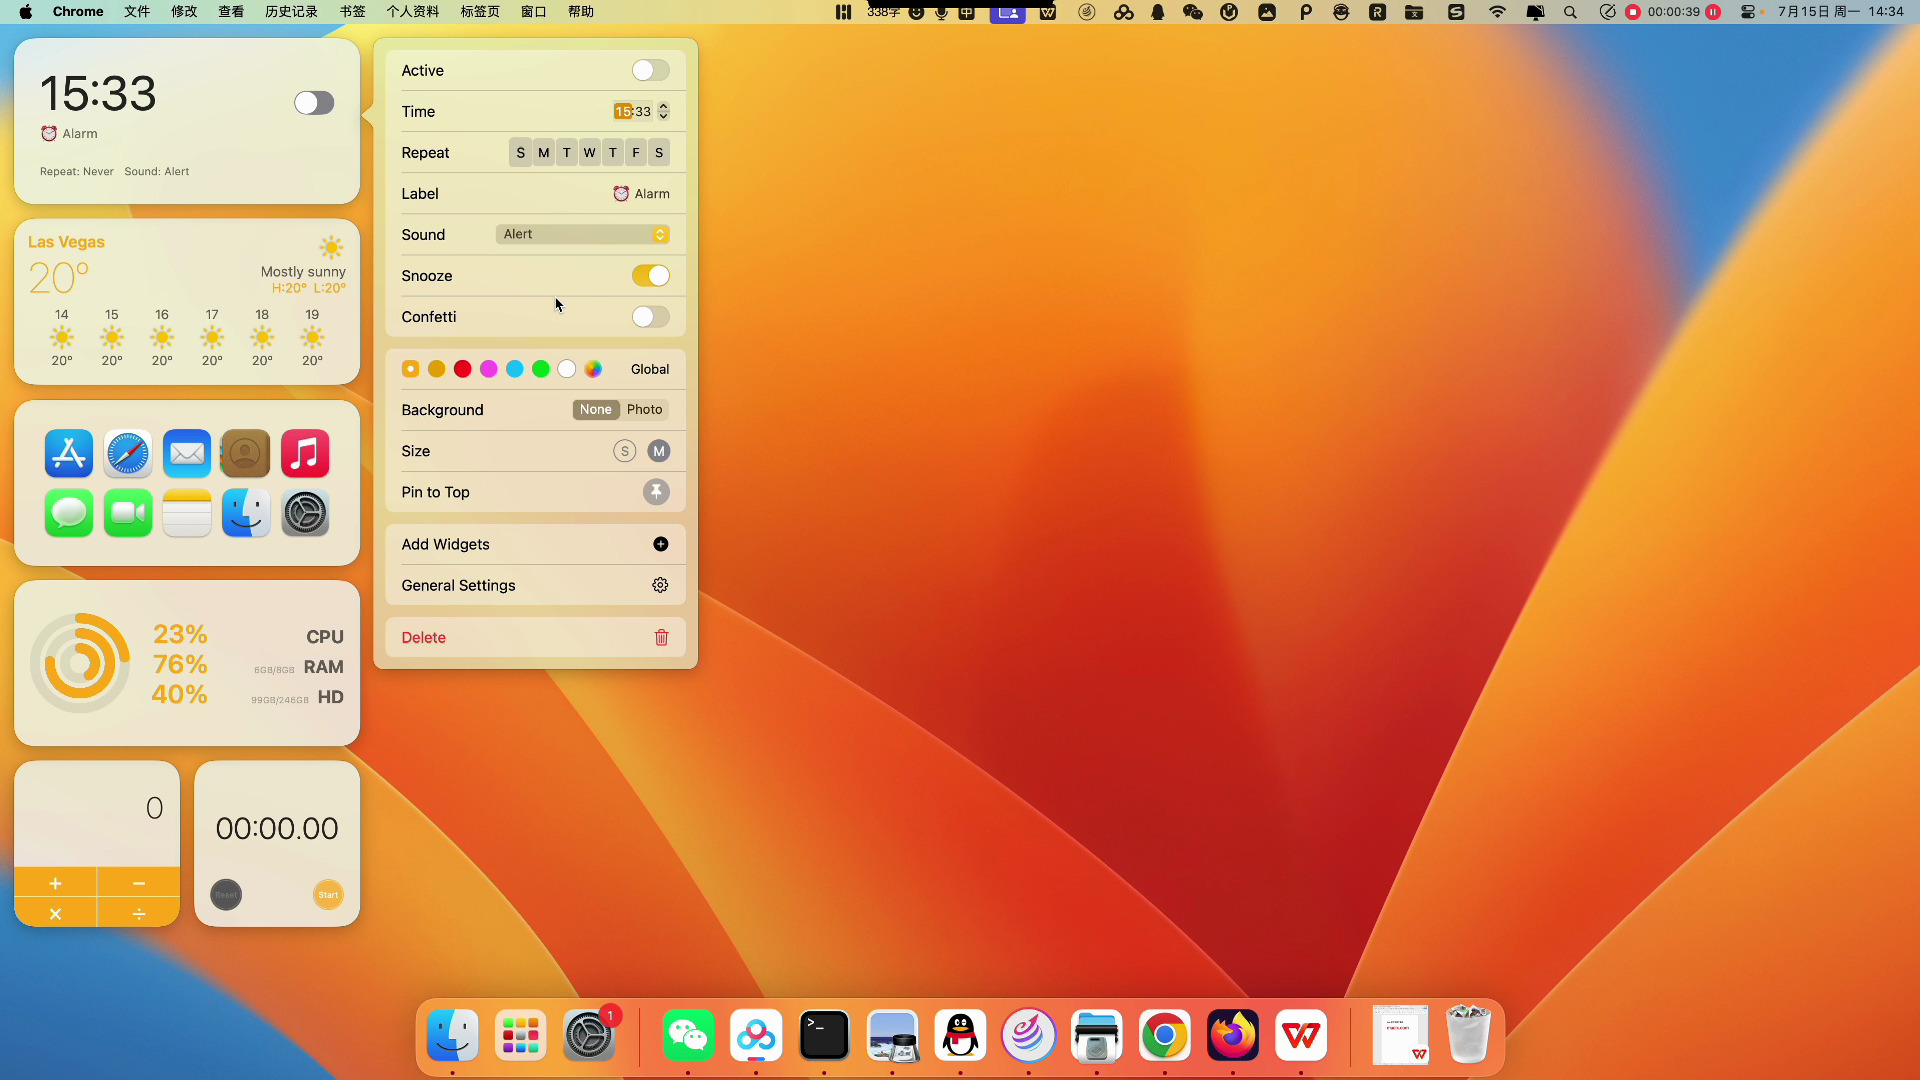Click the Terminal icon in dock

click(x=825, y=1035)
